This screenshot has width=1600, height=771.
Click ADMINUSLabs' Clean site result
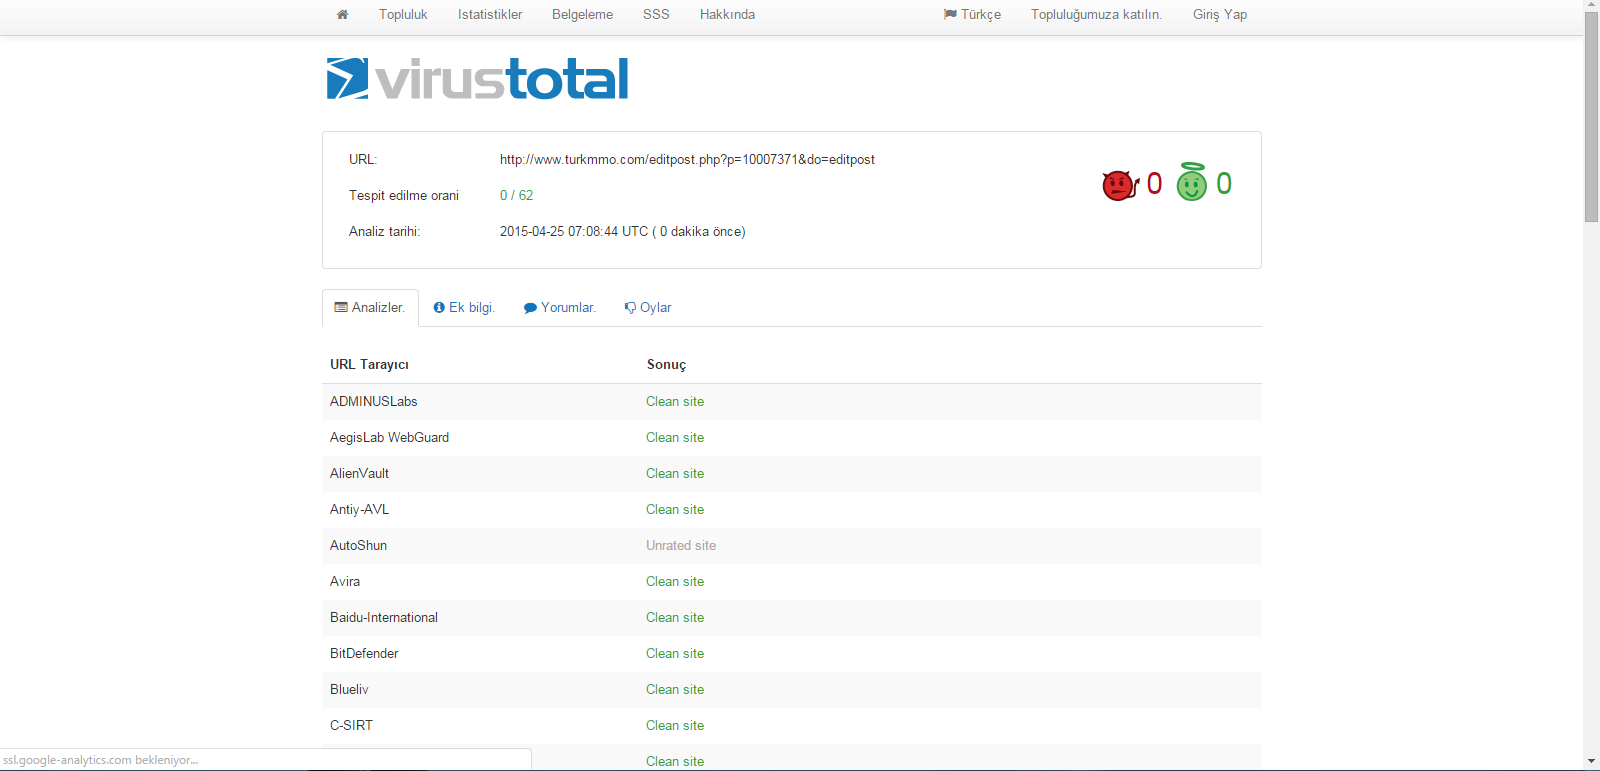click(675, 402)
